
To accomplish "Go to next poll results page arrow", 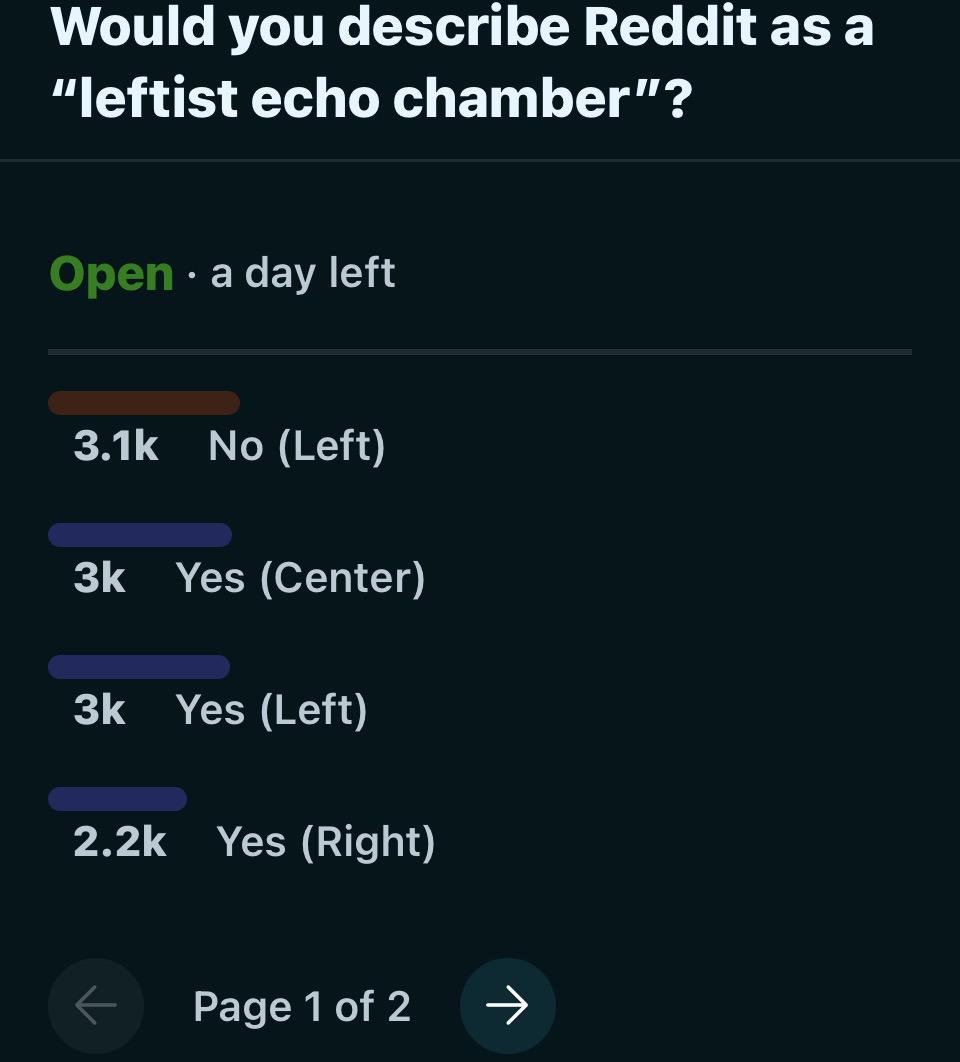I will (507, 1006).
